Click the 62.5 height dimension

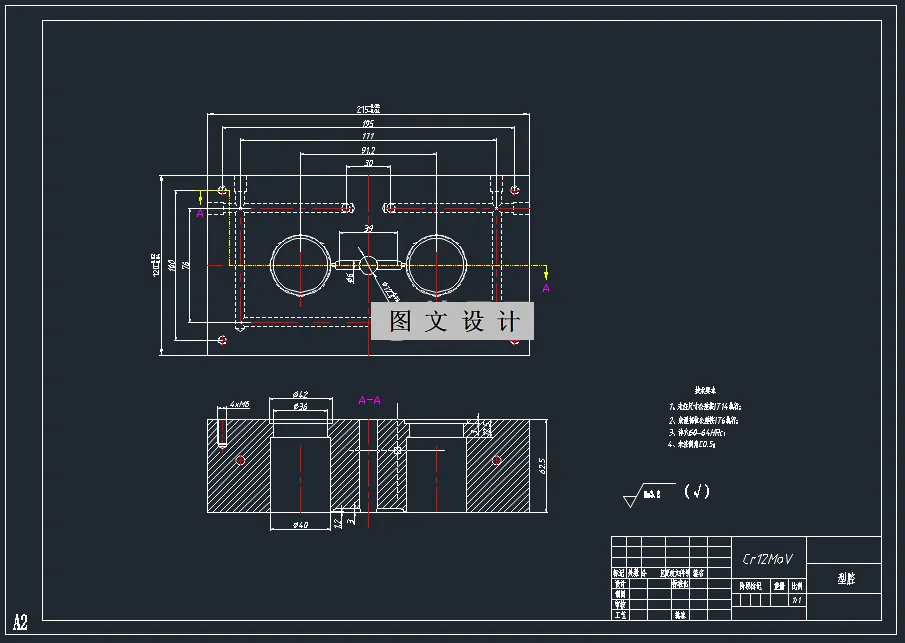pos(542,466)
